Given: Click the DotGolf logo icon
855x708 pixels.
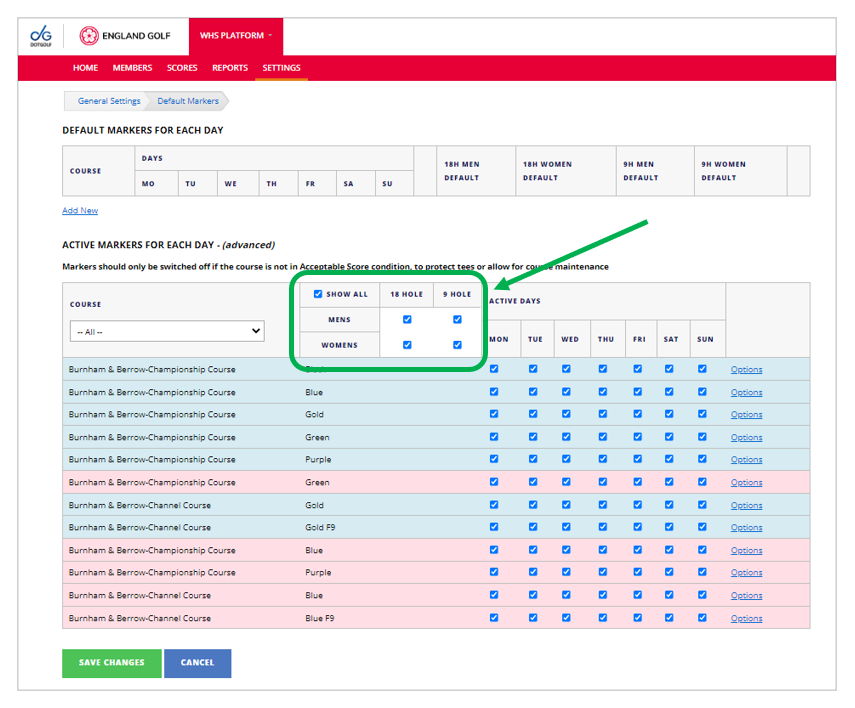Looking at the screenshot, I should 43,36.
